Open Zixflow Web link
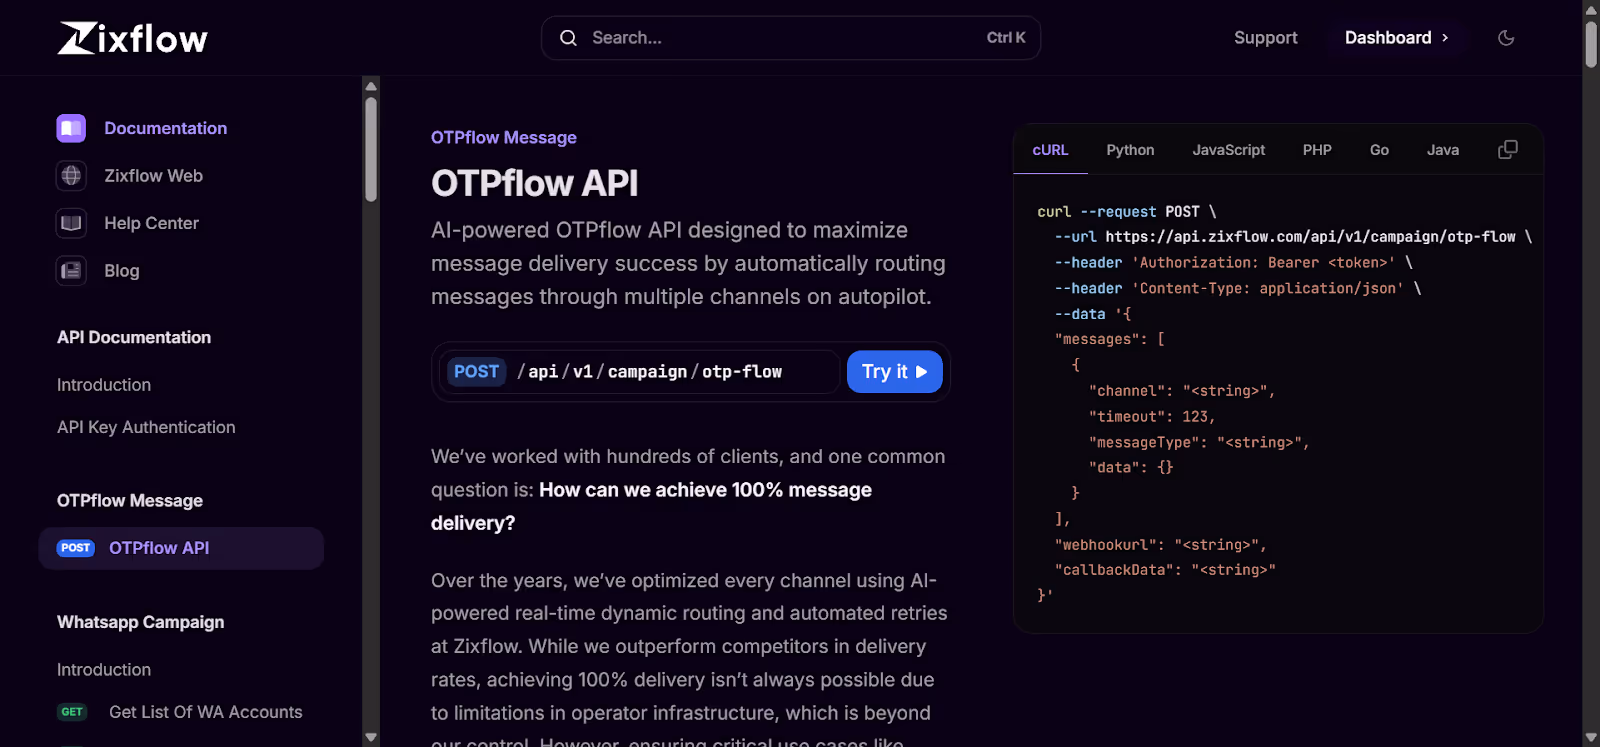 pyautogui.click(x=153, y=176)
